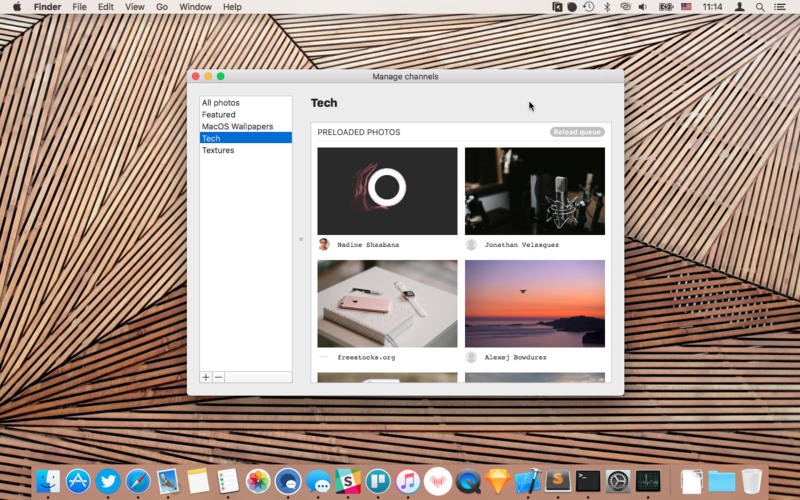The image size is (800, 500).
Task: Add a new channel with plus button
Action: [206, 377]
